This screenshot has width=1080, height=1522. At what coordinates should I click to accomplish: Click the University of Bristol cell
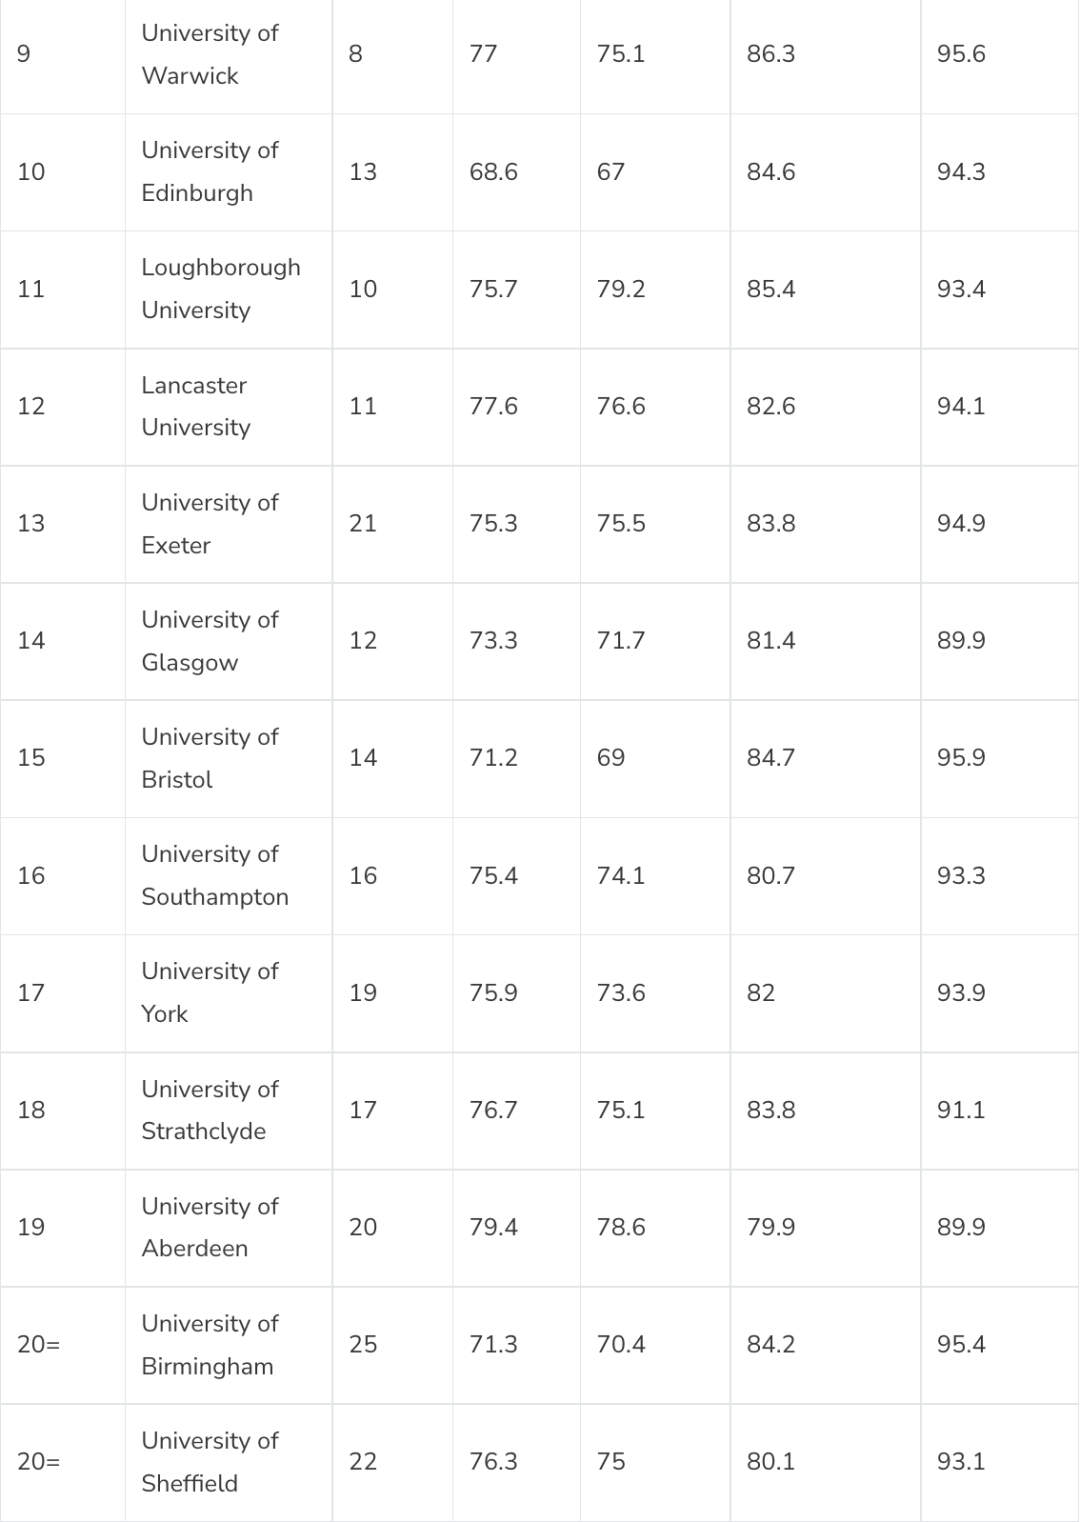click(210, 757)
